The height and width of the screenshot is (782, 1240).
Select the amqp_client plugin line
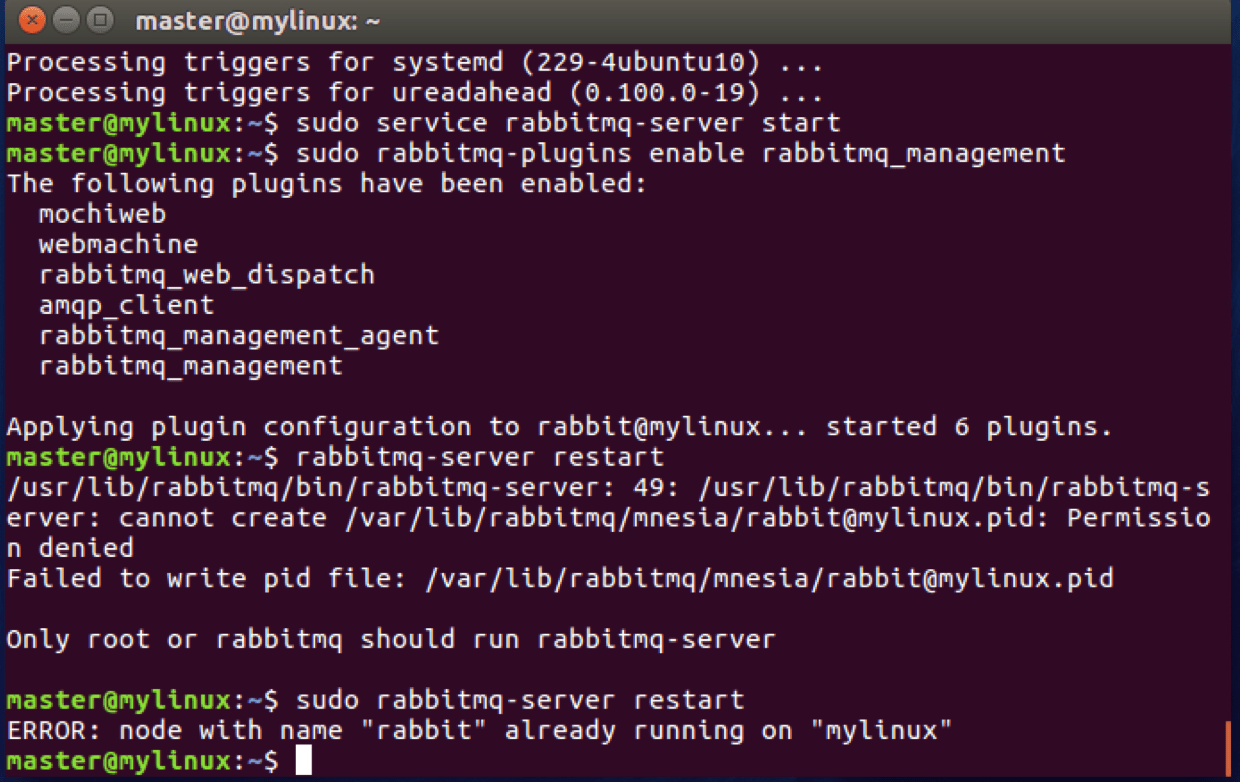click(x=126, y=305)
